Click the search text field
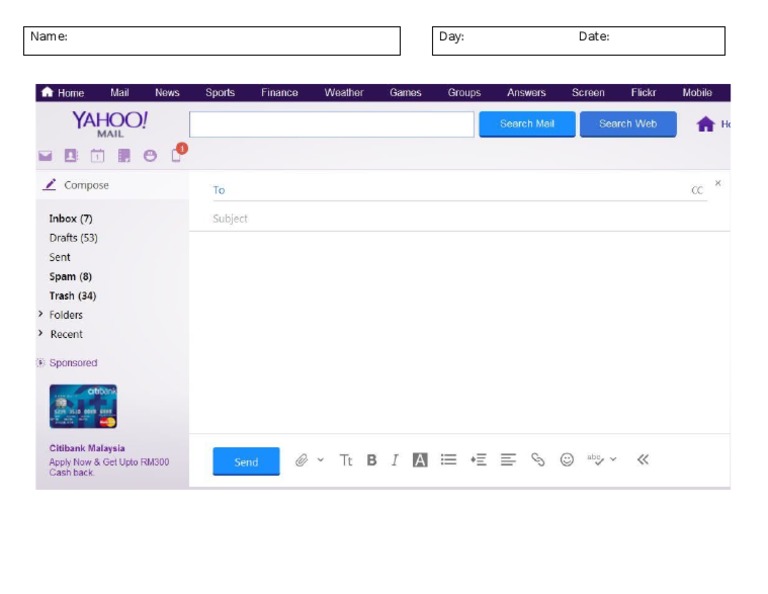Viewport: 768px width, 594px height. 332,124
